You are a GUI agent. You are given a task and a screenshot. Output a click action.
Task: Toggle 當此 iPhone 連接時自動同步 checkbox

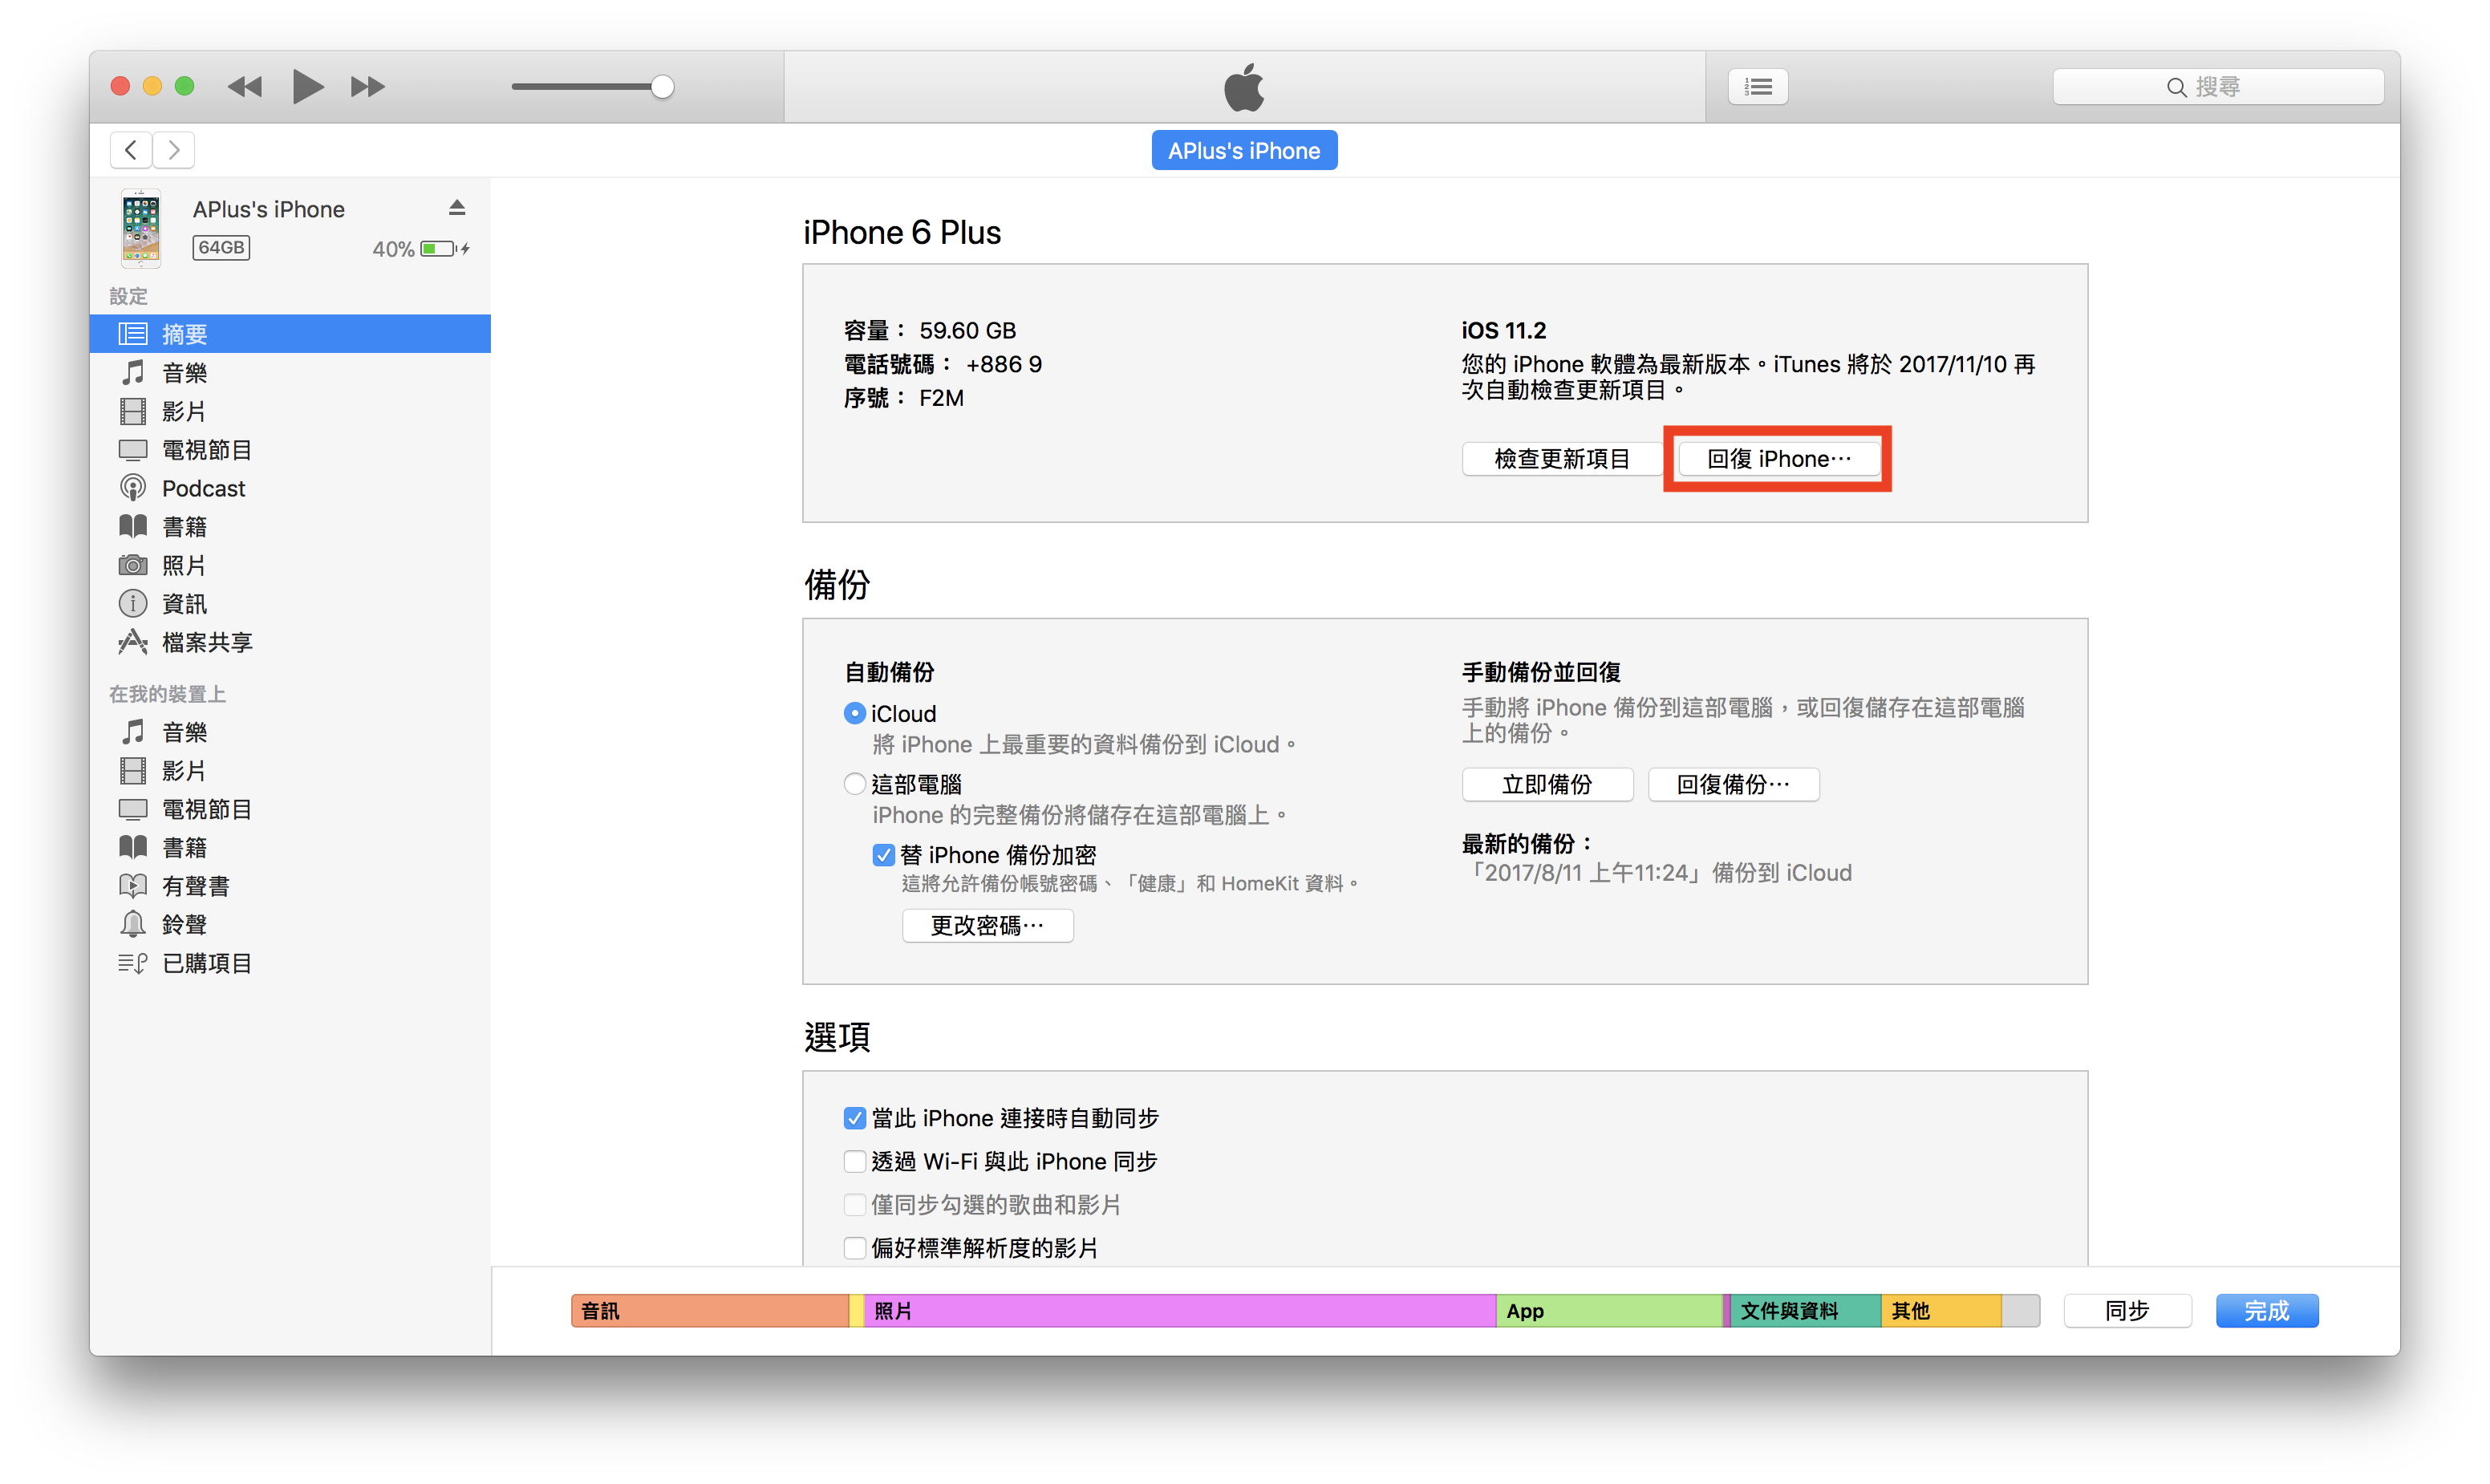[x=854, y=1118]
